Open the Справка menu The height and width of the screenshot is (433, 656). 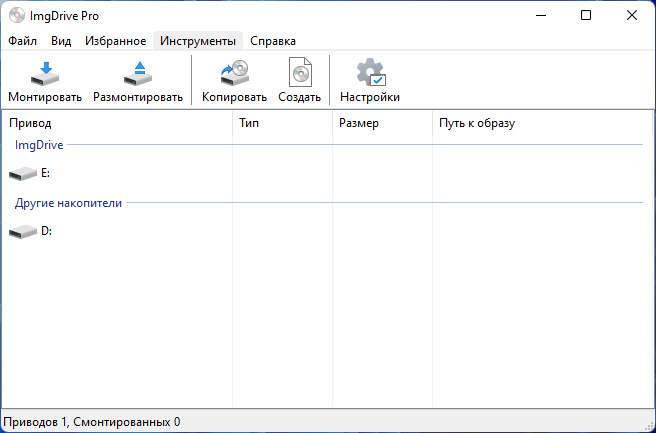pos(273,41)
